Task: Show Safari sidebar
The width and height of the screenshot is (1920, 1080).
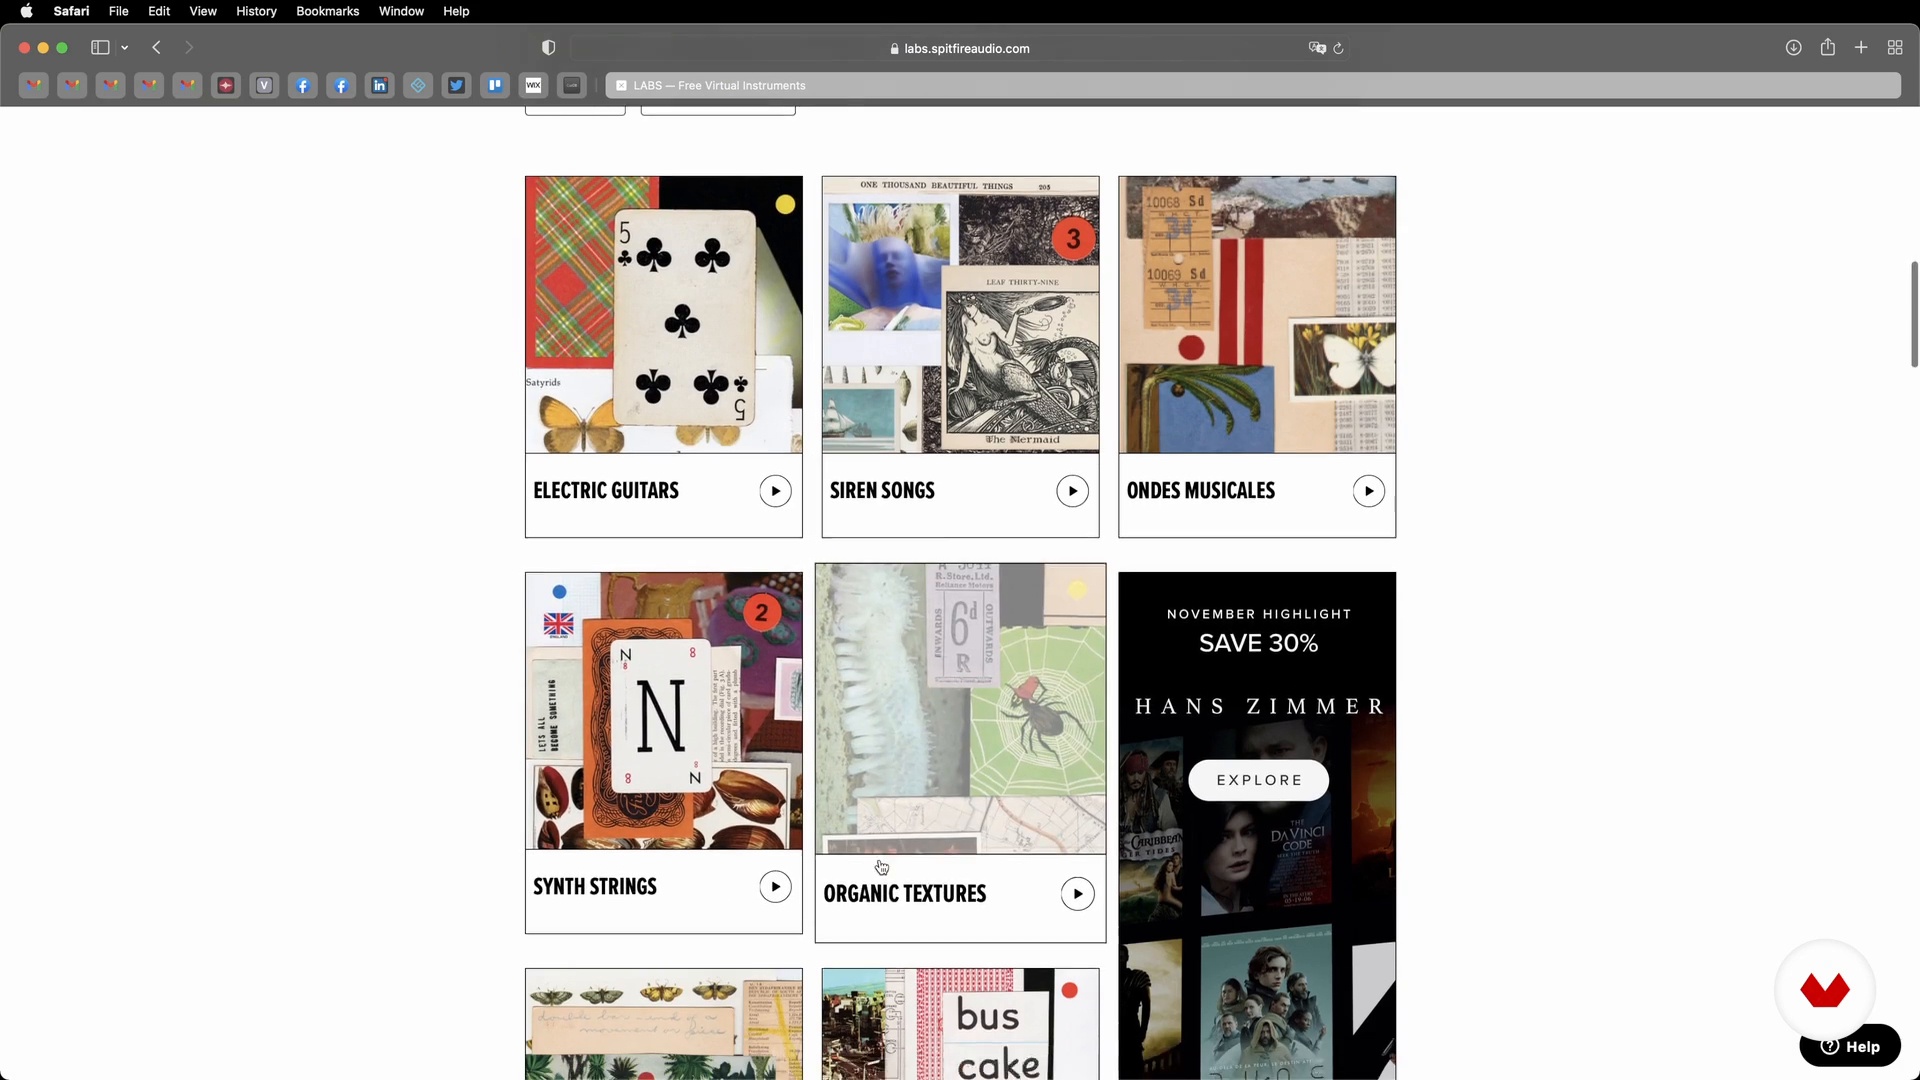Action: 100,48
